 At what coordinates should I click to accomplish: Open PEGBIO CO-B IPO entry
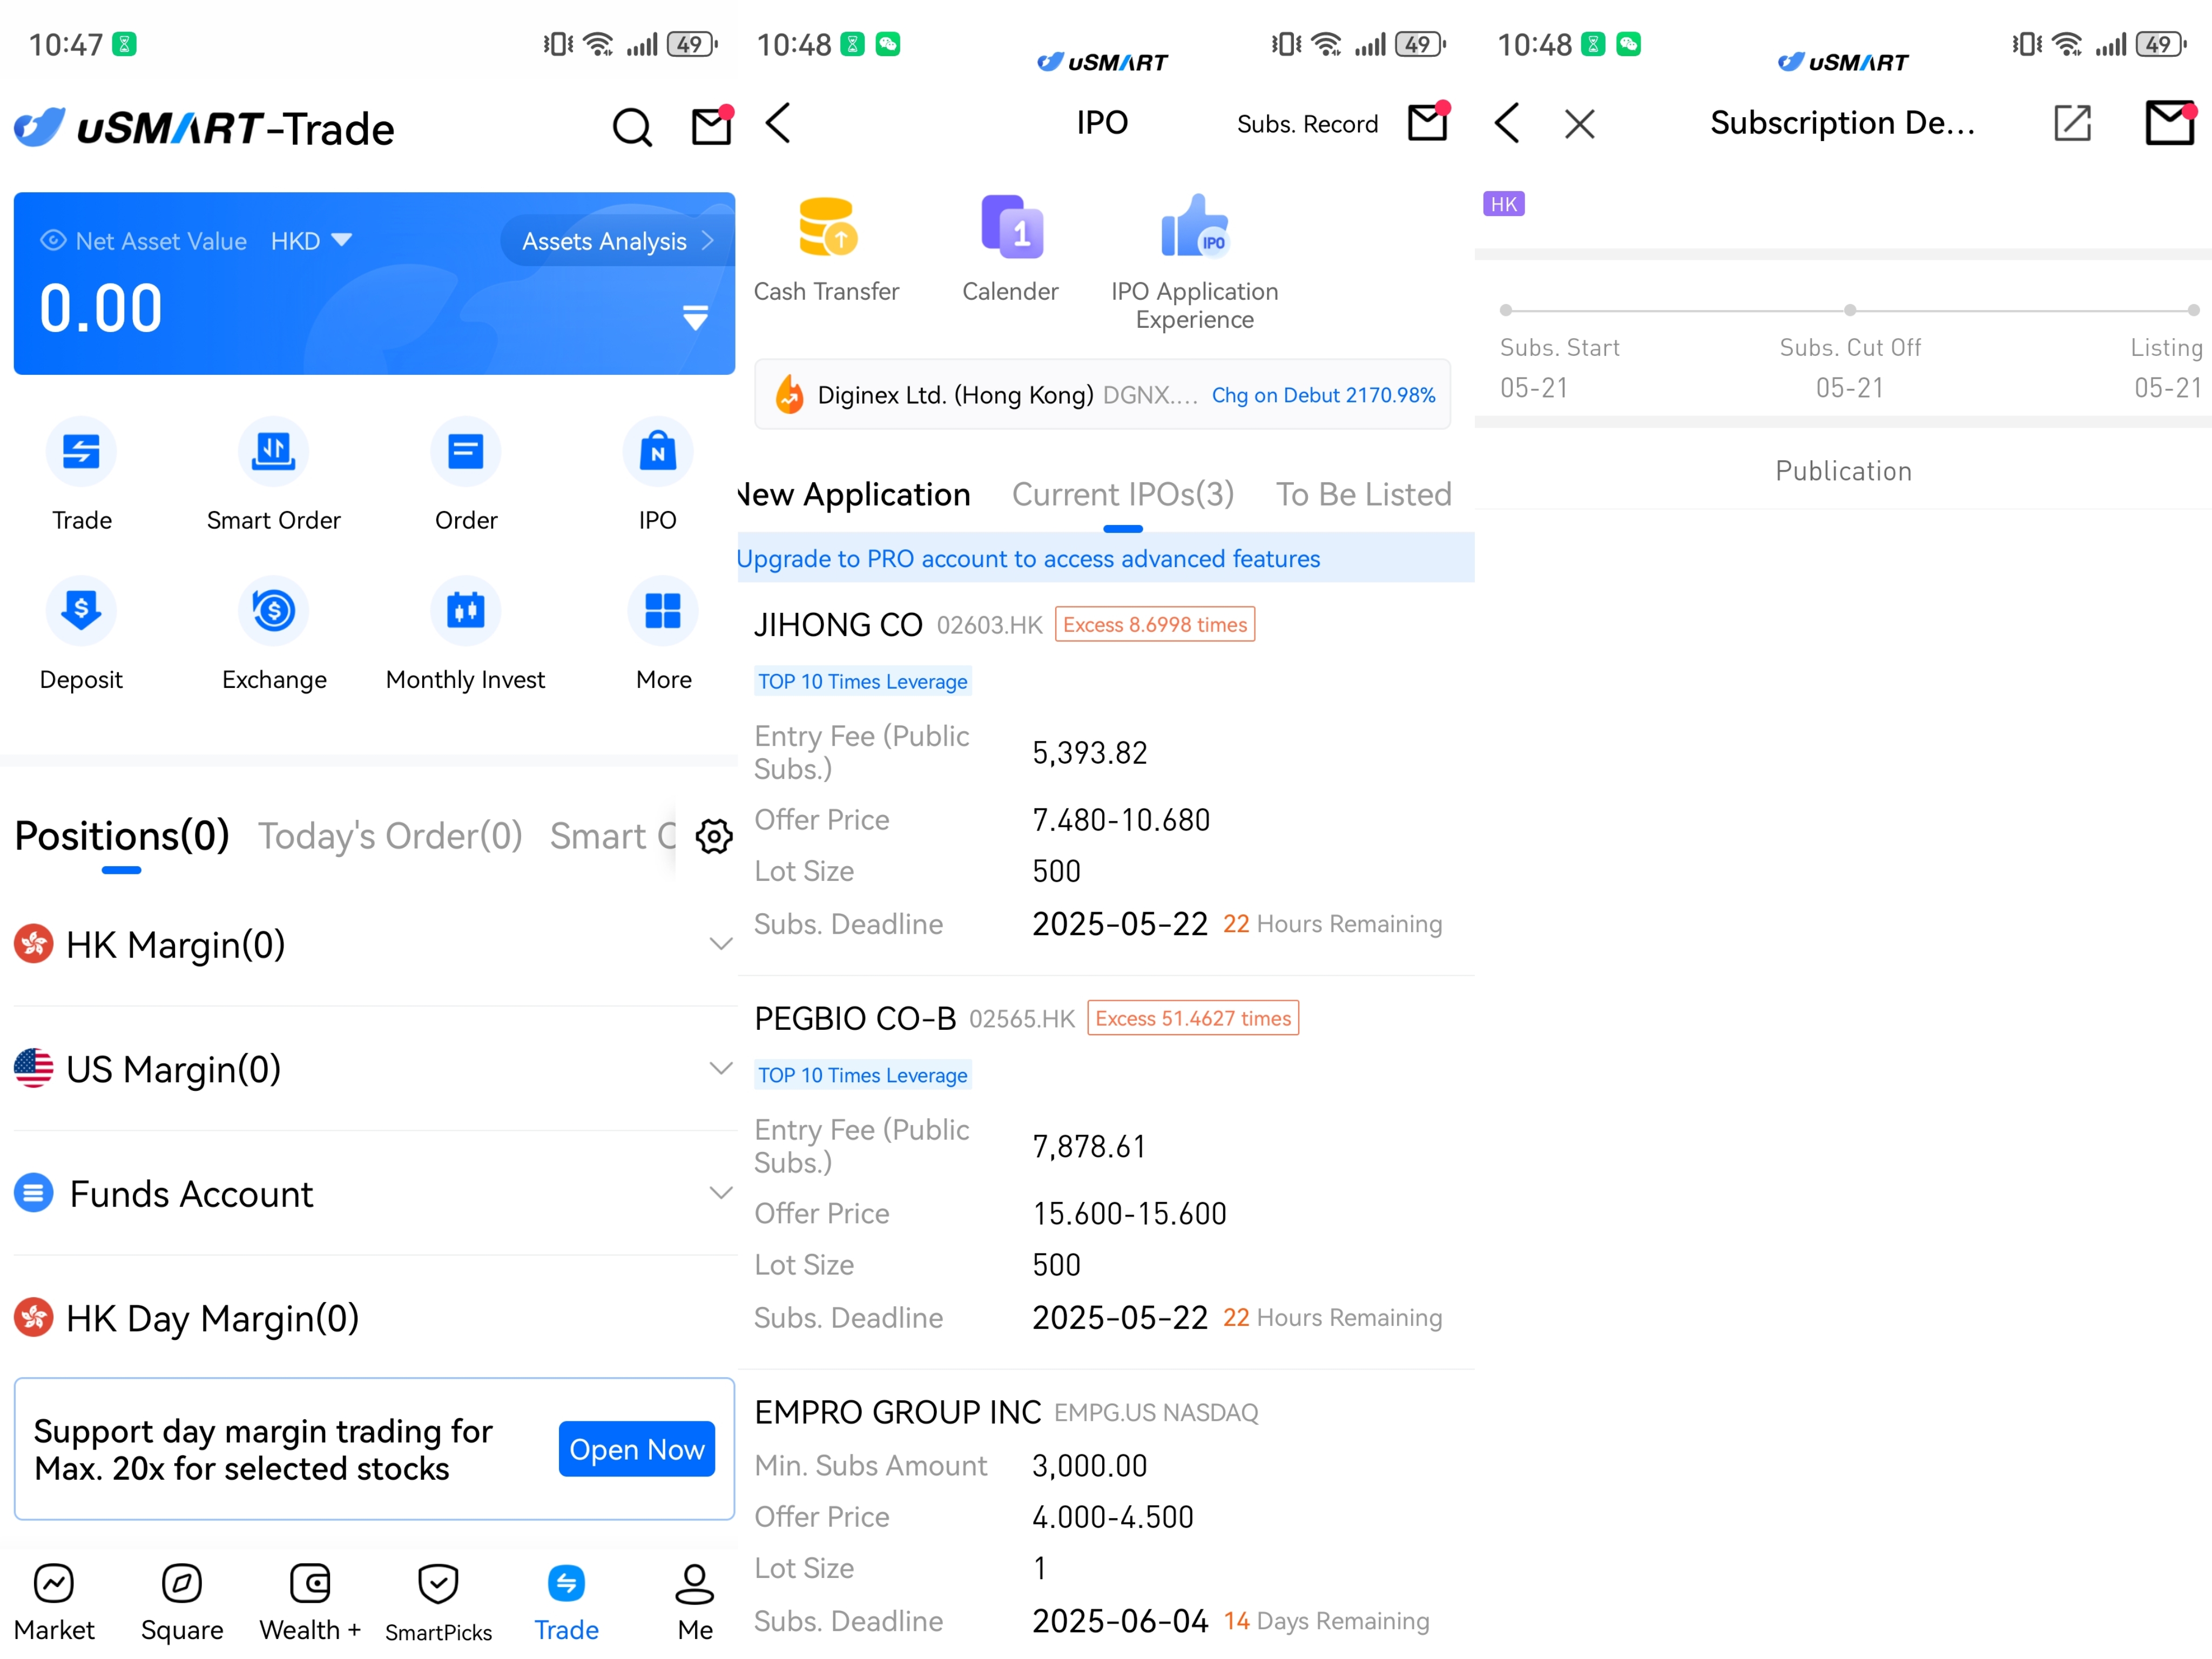(x=1105, y=1172)
